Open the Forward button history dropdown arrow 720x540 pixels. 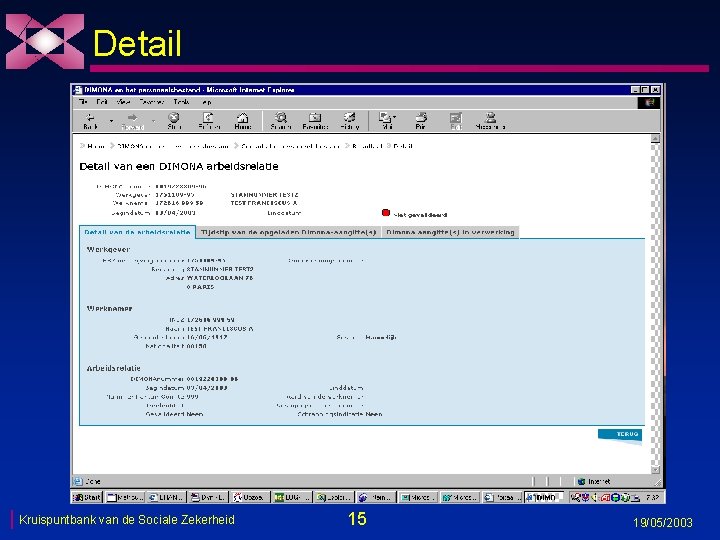[x=153, y=121]
